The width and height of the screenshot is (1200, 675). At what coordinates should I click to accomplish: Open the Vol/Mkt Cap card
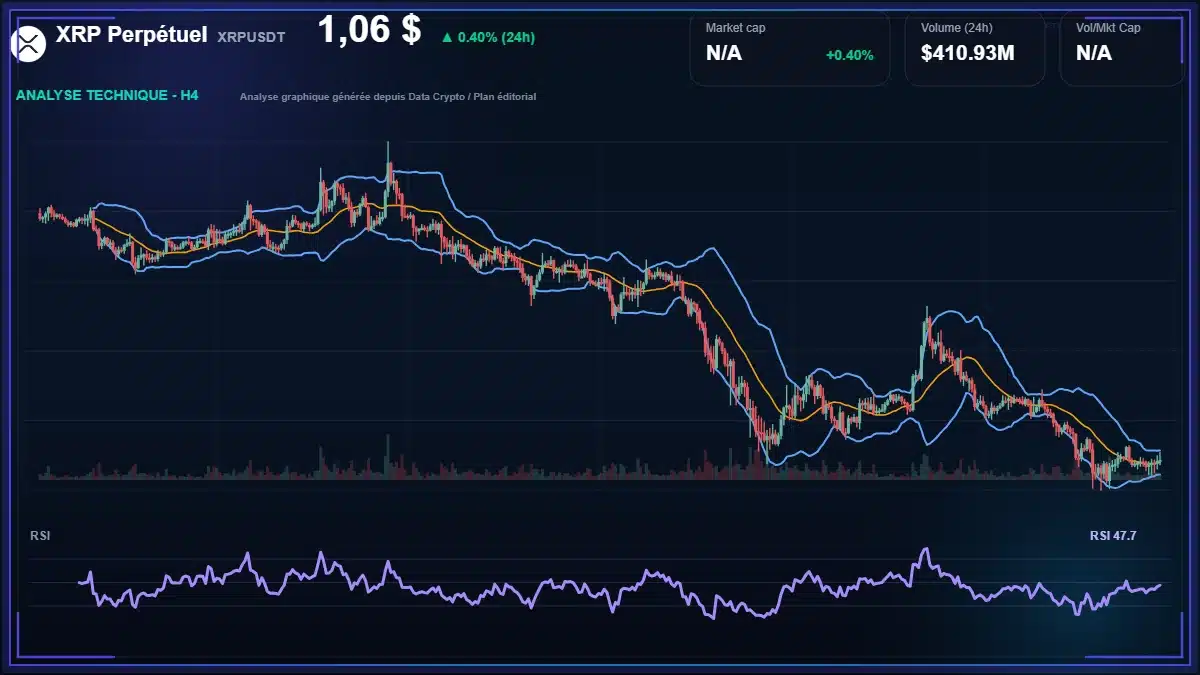pyautogui.click(x=1123, y=49)
